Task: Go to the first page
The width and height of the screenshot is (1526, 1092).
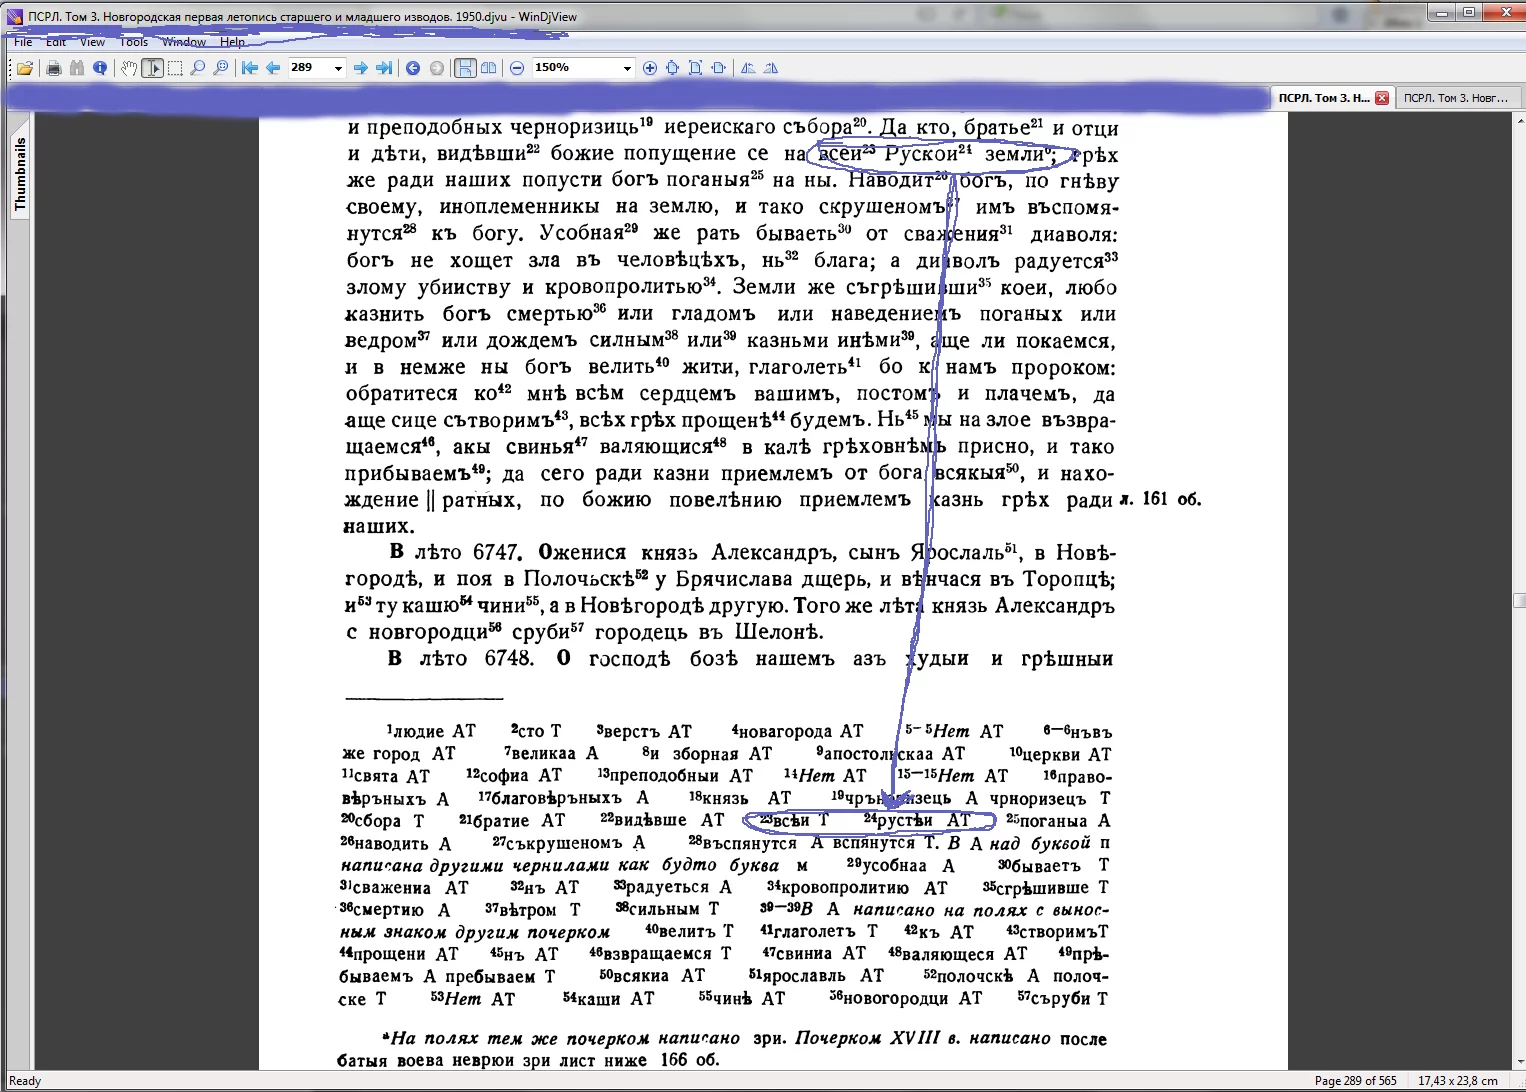Action: click(250, 68)
